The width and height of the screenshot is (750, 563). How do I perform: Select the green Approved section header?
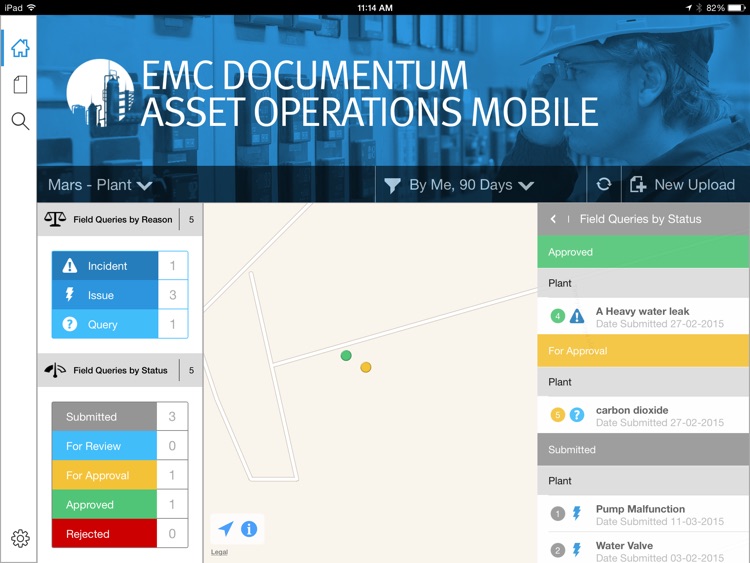pos(643,252)
